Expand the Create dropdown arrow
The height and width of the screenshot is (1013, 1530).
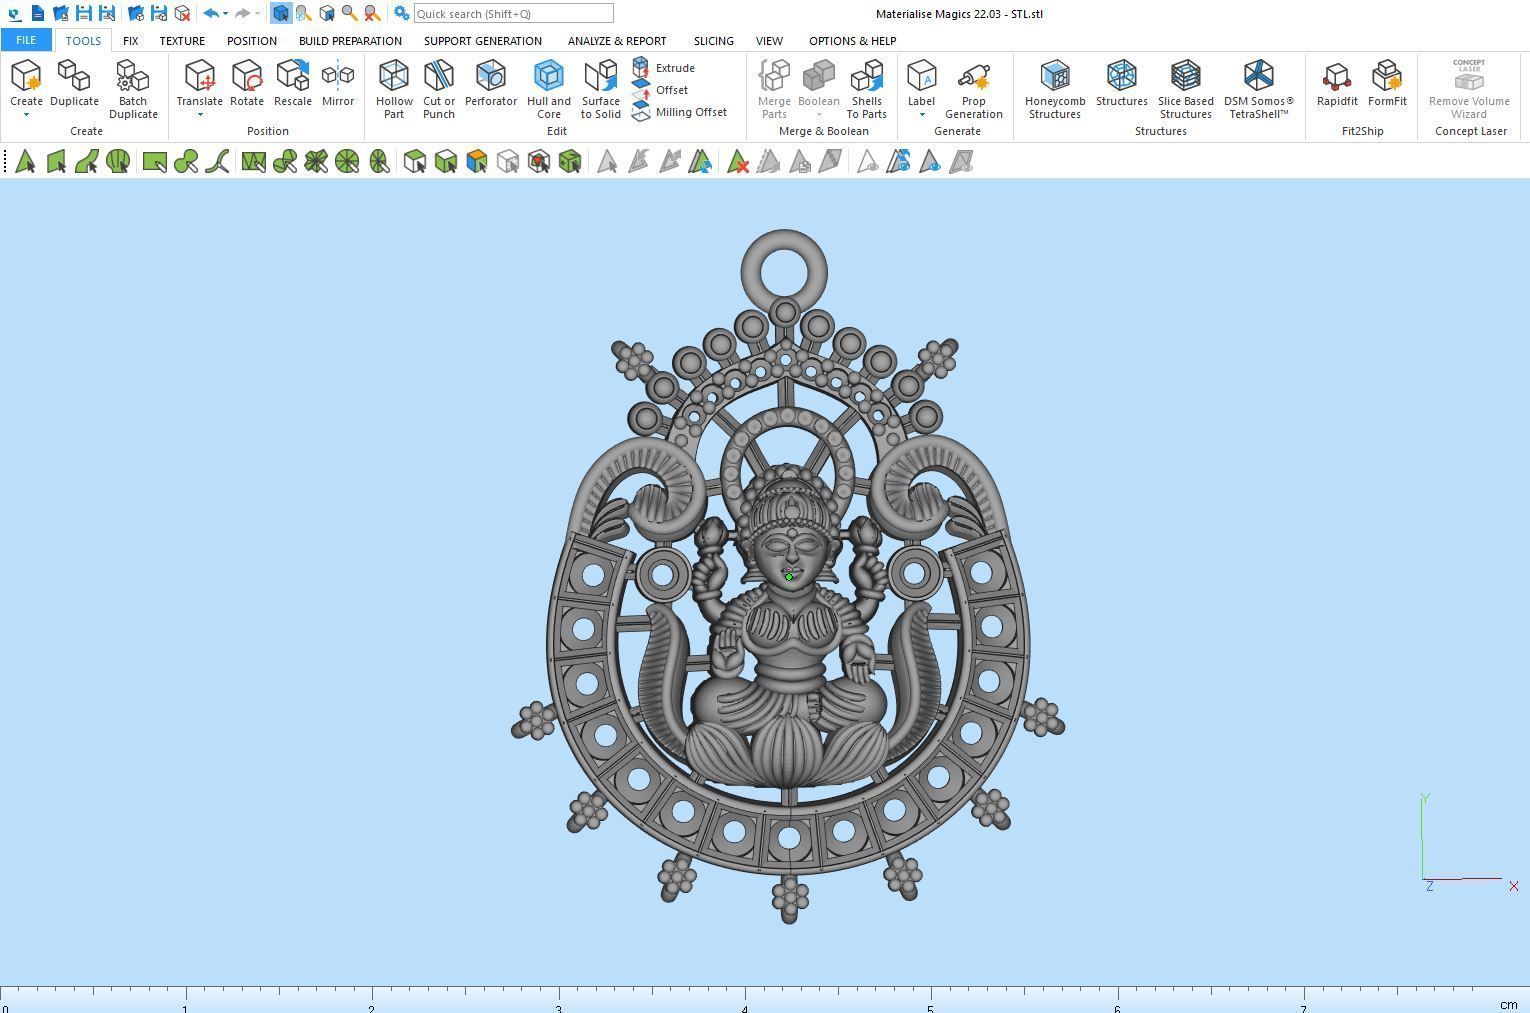coord(26,115)
